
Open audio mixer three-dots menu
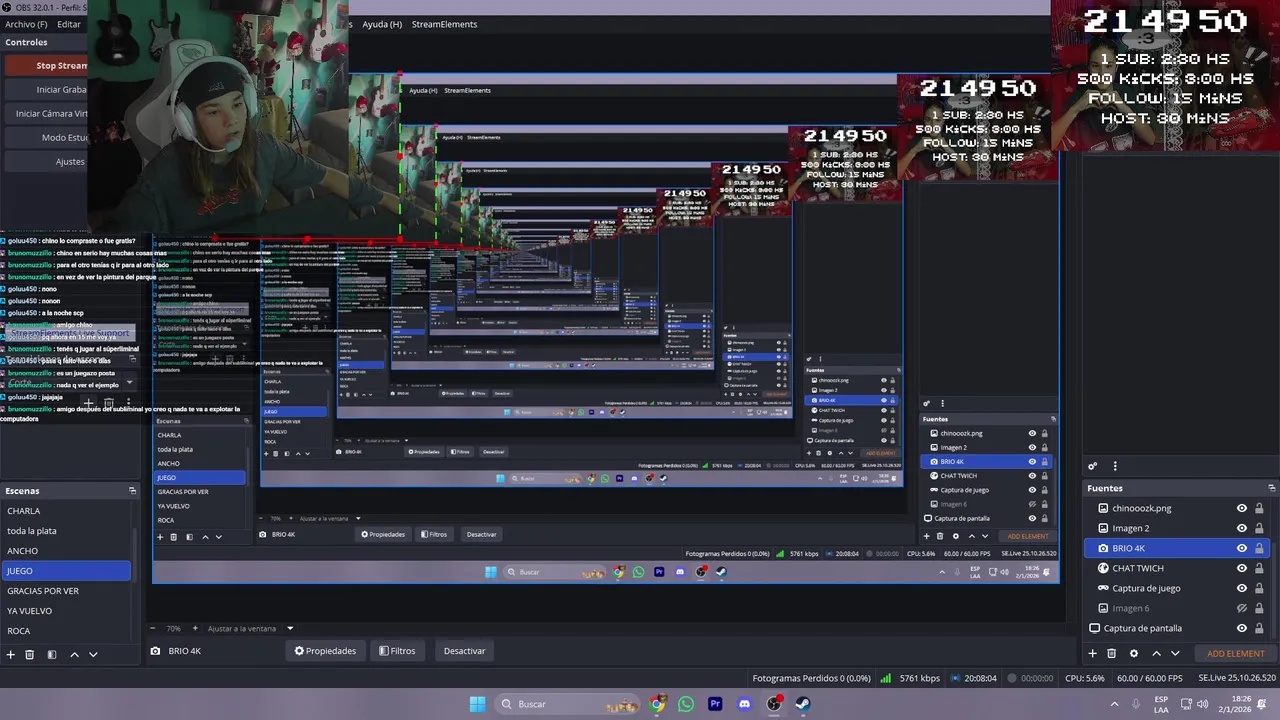pos(1115,466)
